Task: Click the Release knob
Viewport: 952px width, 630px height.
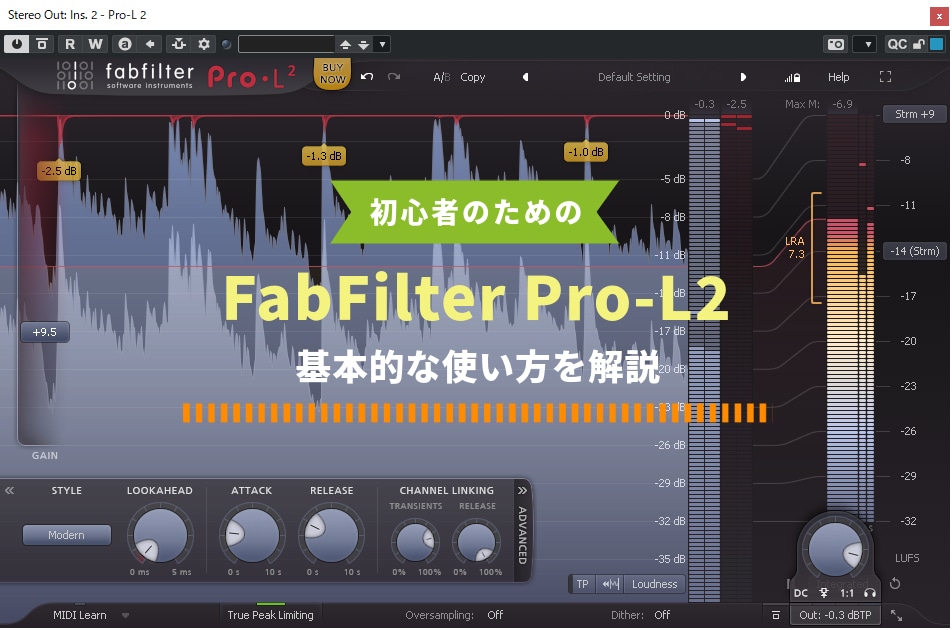Action: 332,535
